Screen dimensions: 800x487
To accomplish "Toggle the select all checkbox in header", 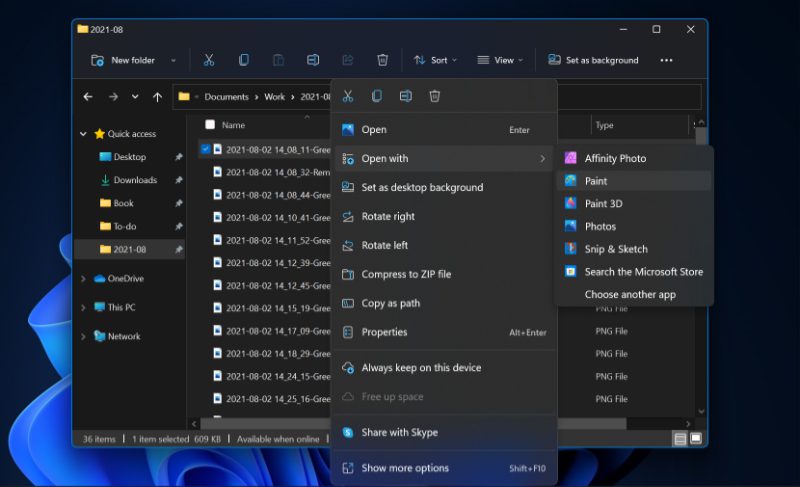I will [x=210, y=125].
